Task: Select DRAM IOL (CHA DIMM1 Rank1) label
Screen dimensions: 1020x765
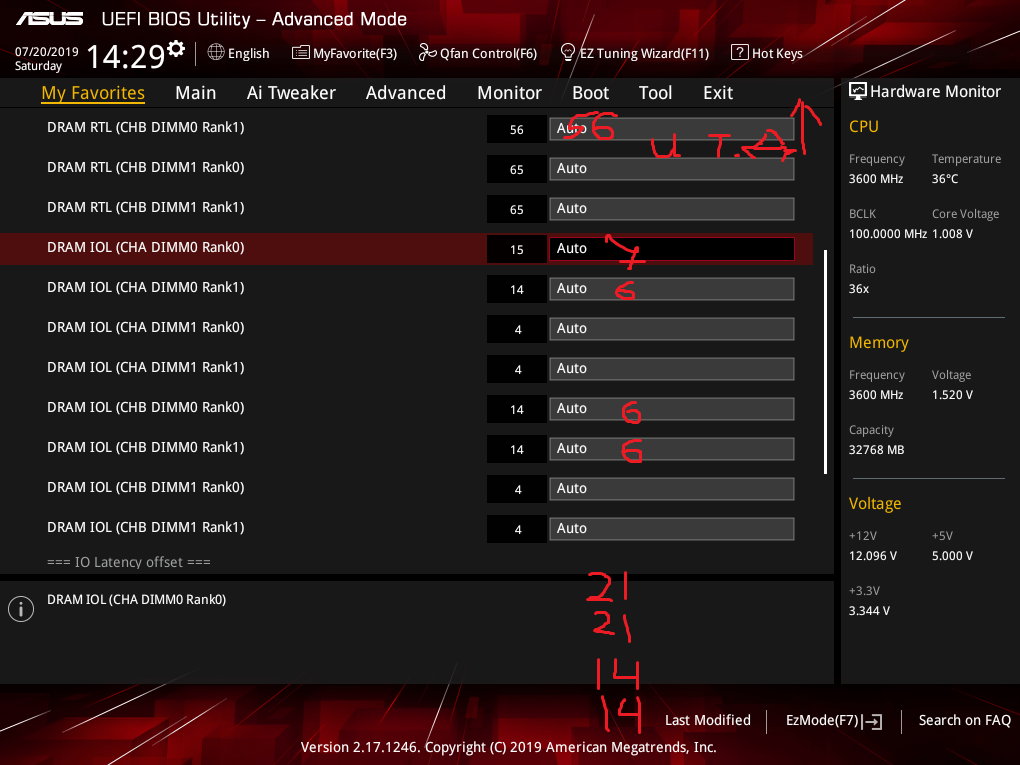Action: [146, 368]
